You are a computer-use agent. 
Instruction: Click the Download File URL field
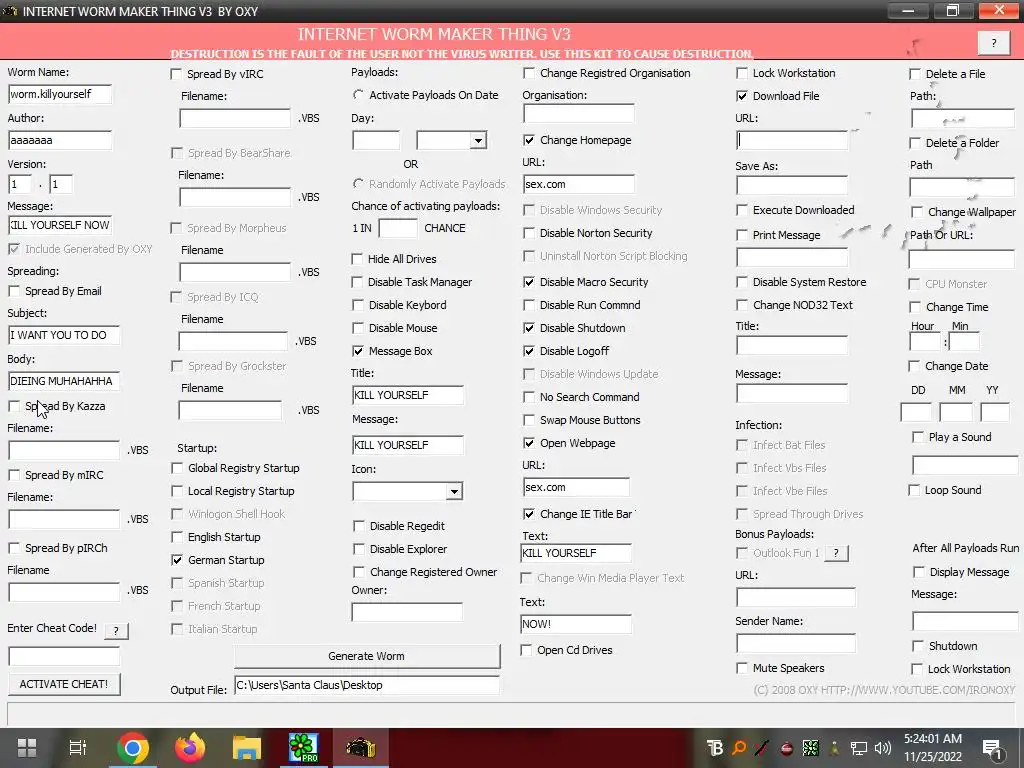[x=792, y=140]
